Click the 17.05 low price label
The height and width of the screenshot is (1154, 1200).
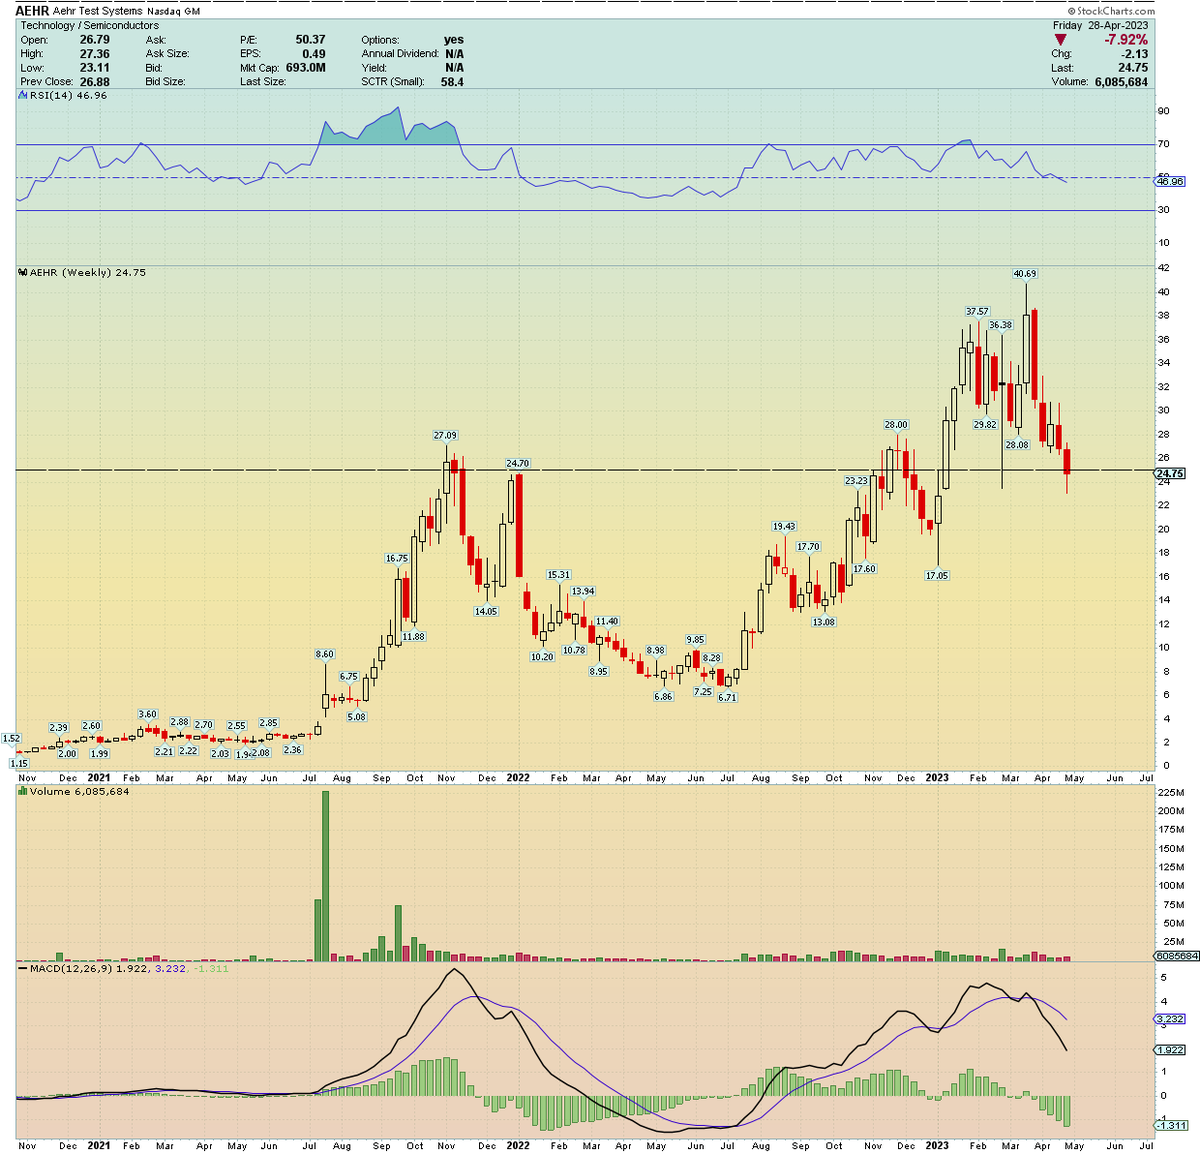click(x=937, y=576)
